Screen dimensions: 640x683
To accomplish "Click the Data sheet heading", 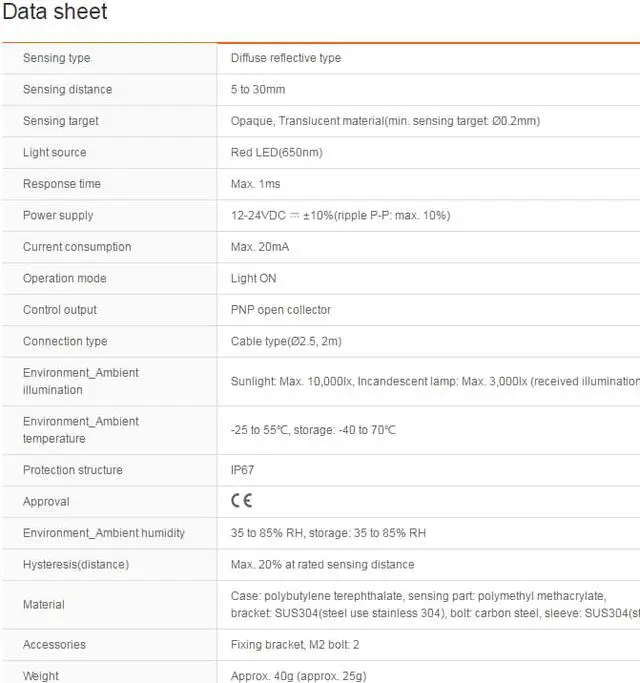I will (55, 13).
